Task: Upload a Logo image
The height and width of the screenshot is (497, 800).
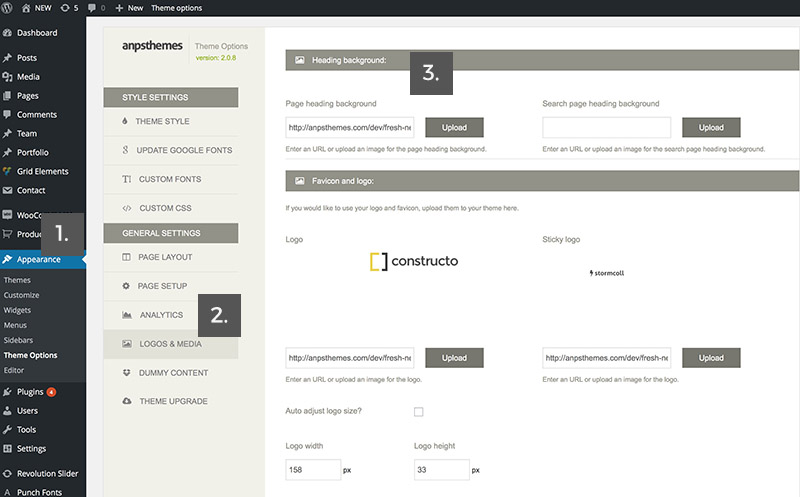Action: [x=454, y=358]
